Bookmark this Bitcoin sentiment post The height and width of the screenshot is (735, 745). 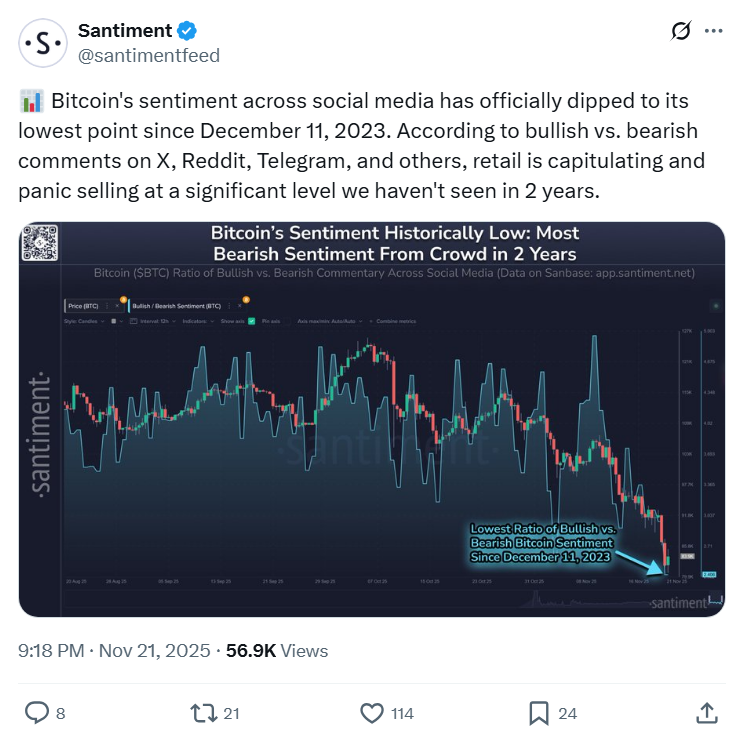(538, 712)
